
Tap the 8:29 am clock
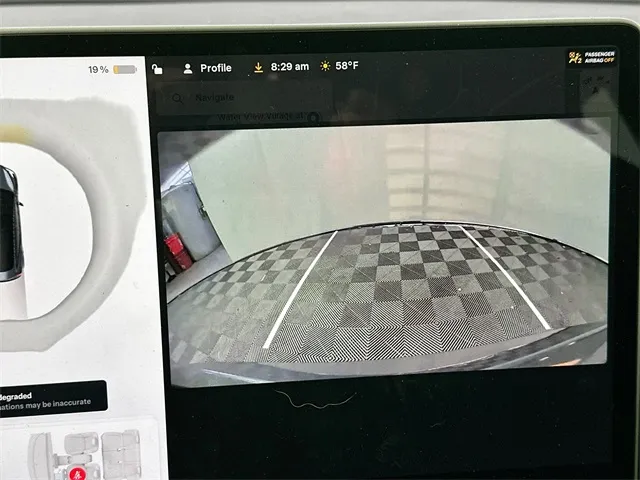click(290, 67)
